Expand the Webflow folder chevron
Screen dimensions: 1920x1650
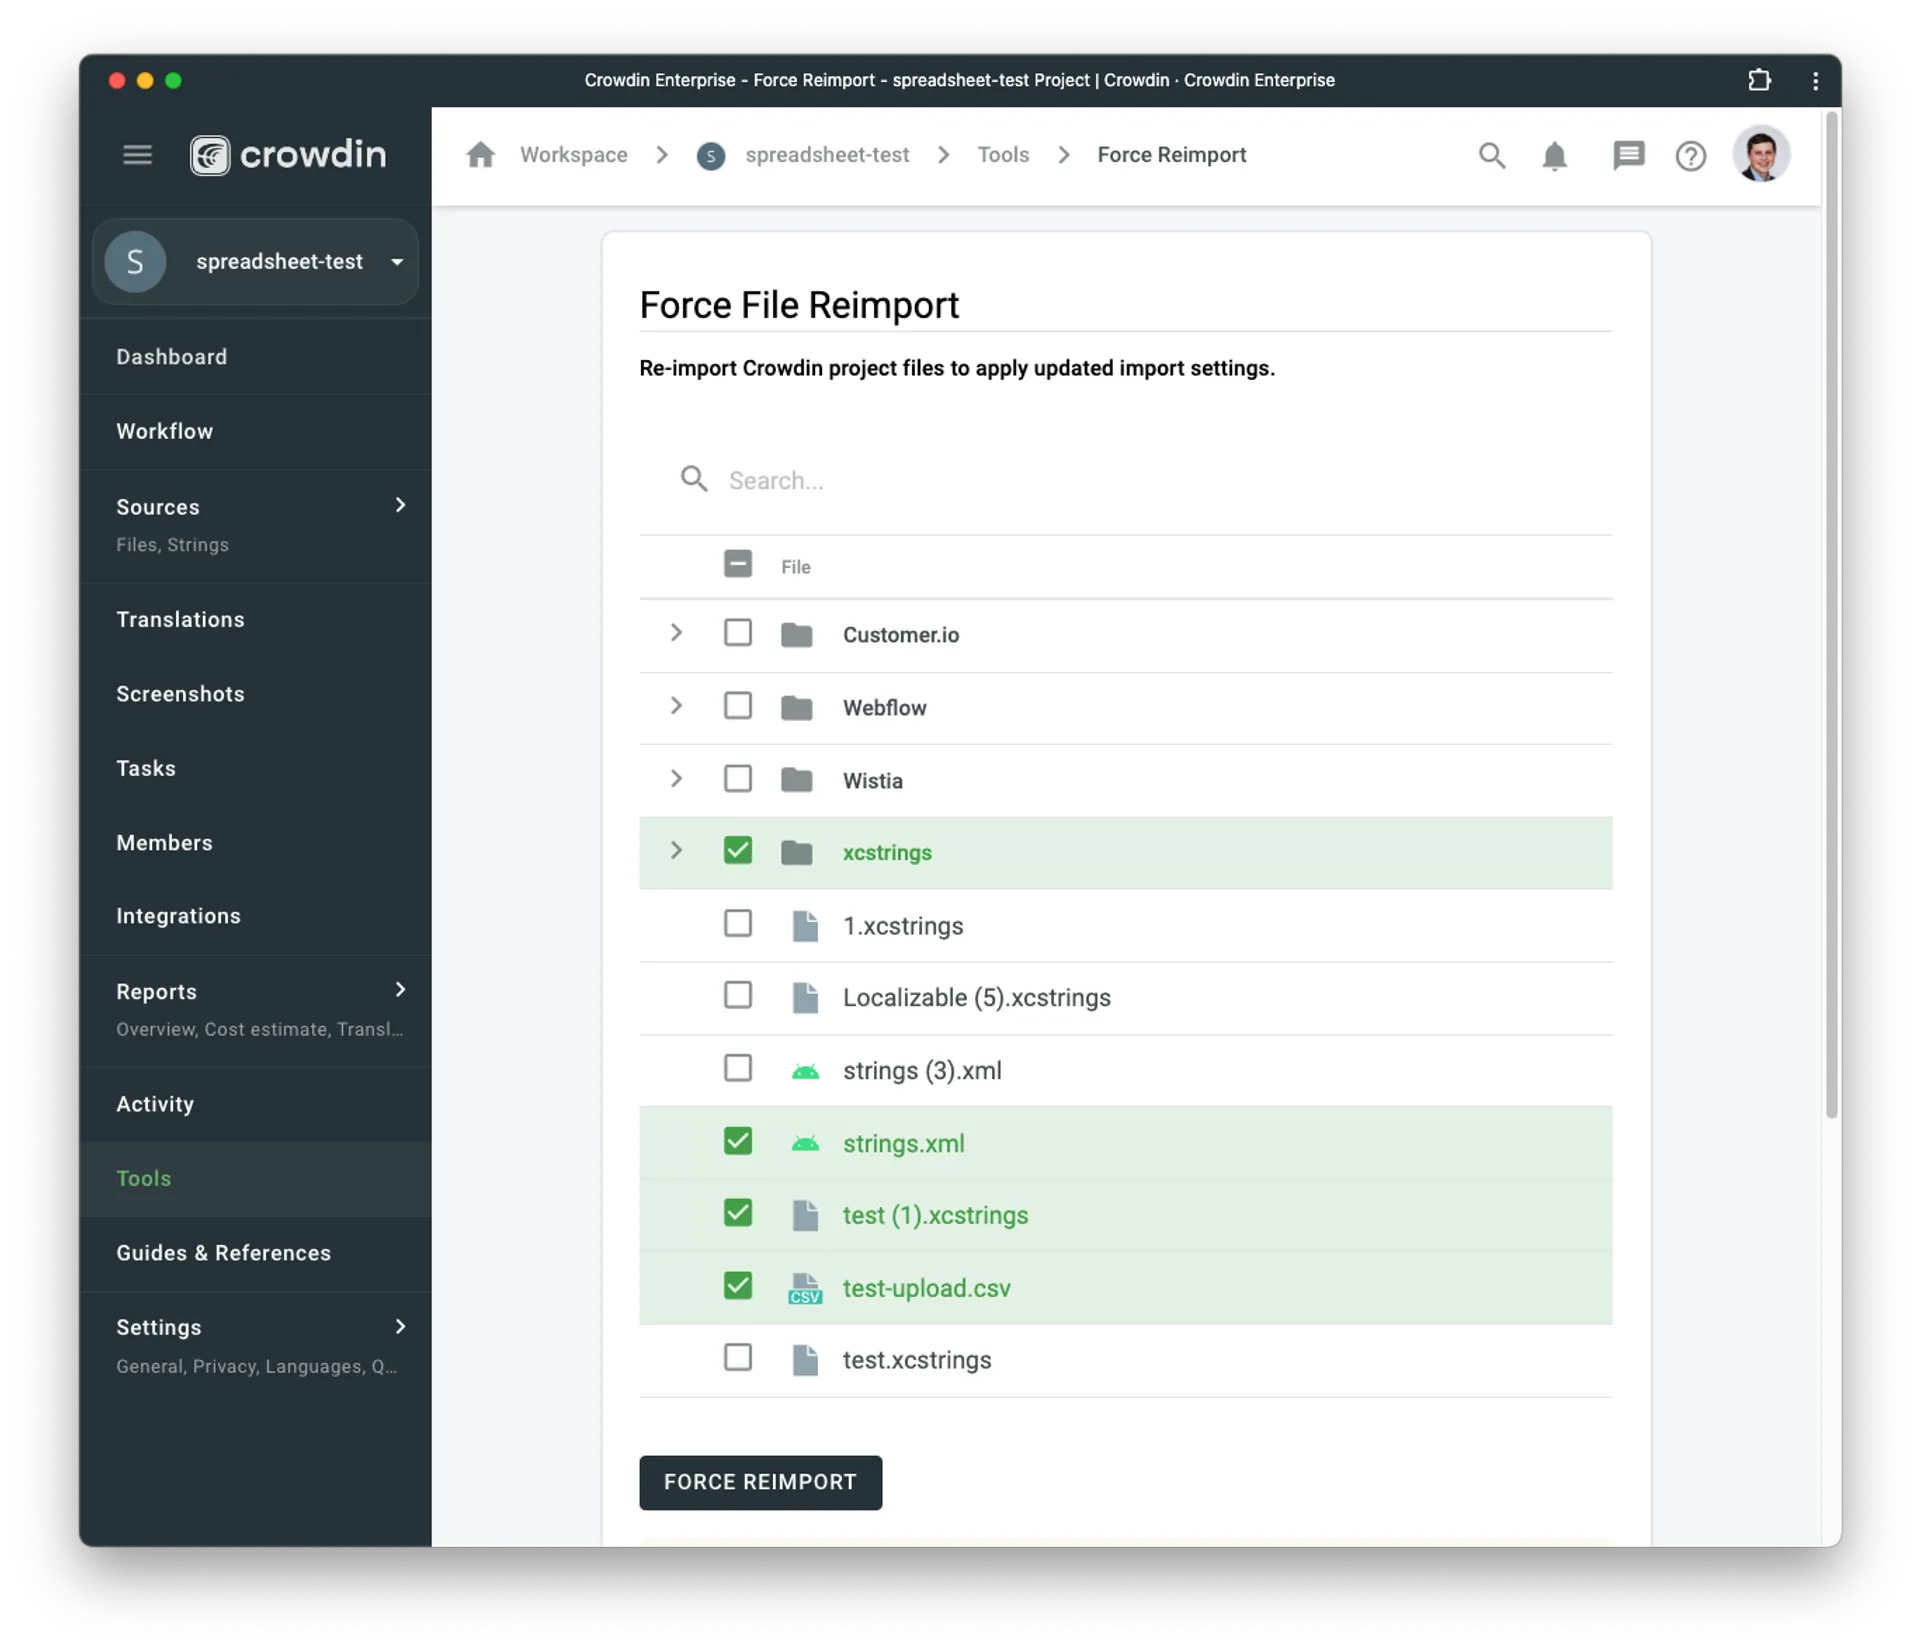(x=676, y=706)
